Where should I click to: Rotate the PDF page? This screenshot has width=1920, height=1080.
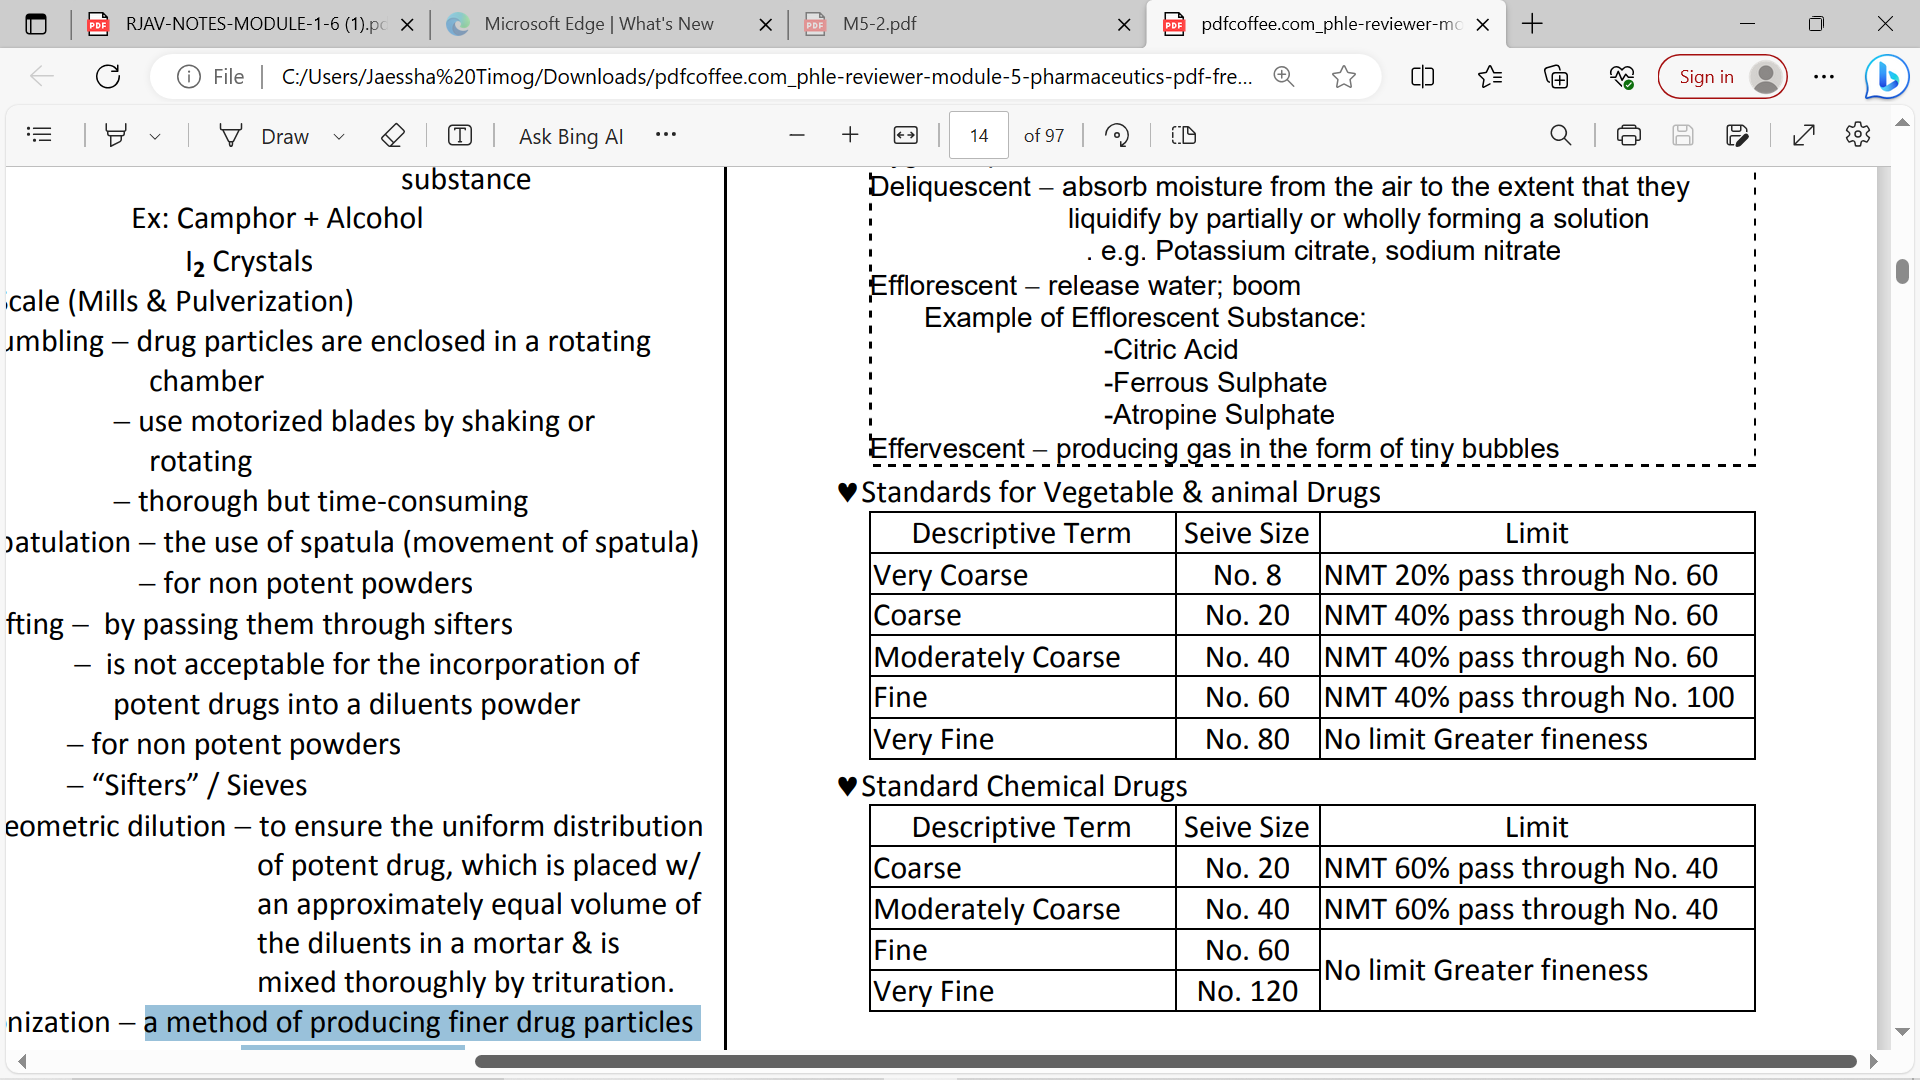(x=1117, y=135)
